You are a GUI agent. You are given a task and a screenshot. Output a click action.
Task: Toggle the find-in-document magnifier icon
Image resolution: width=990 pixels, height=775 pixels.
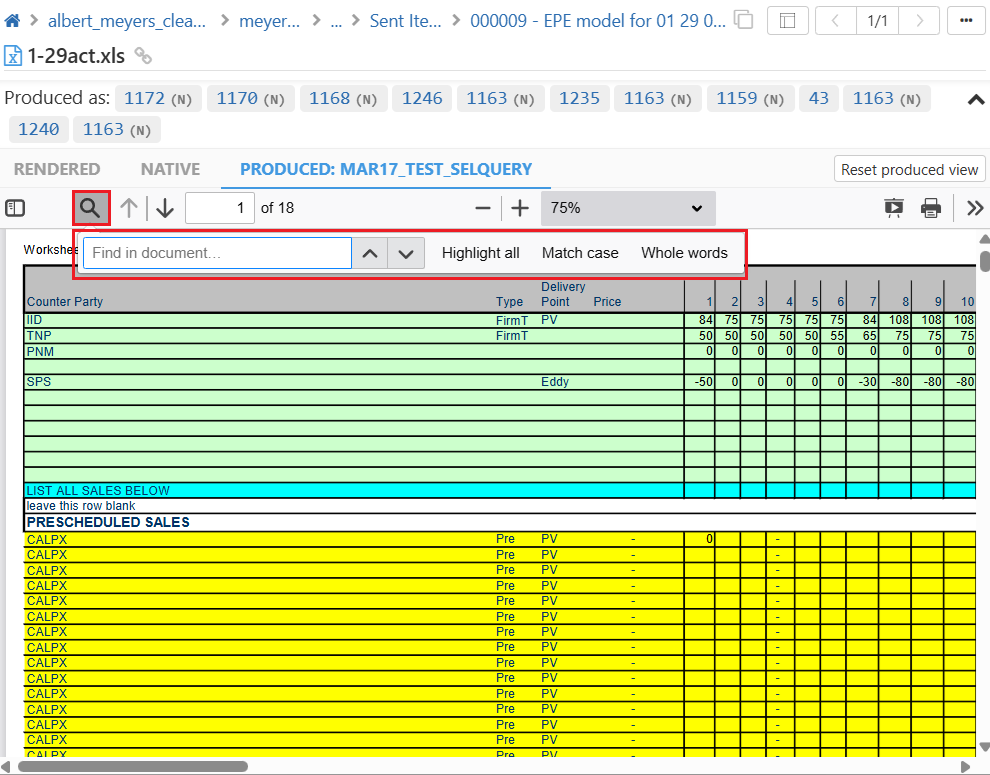(91, 208)
